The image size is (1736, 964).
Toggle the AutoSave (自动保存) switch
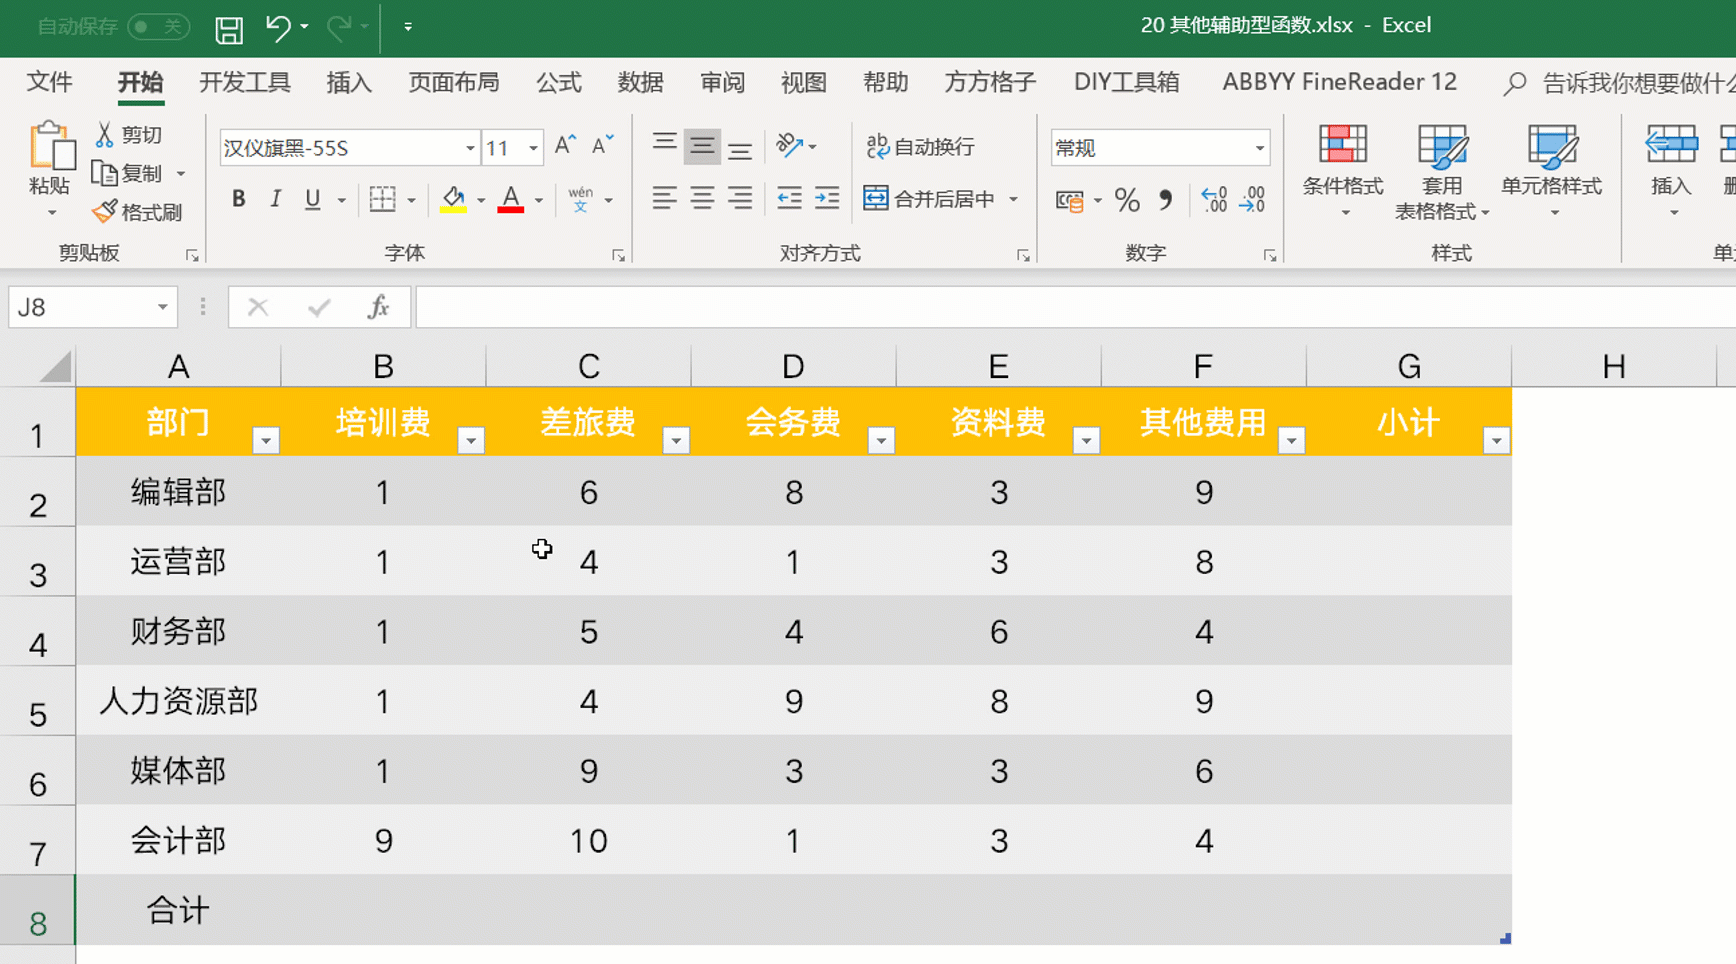(x=158, y=27)
